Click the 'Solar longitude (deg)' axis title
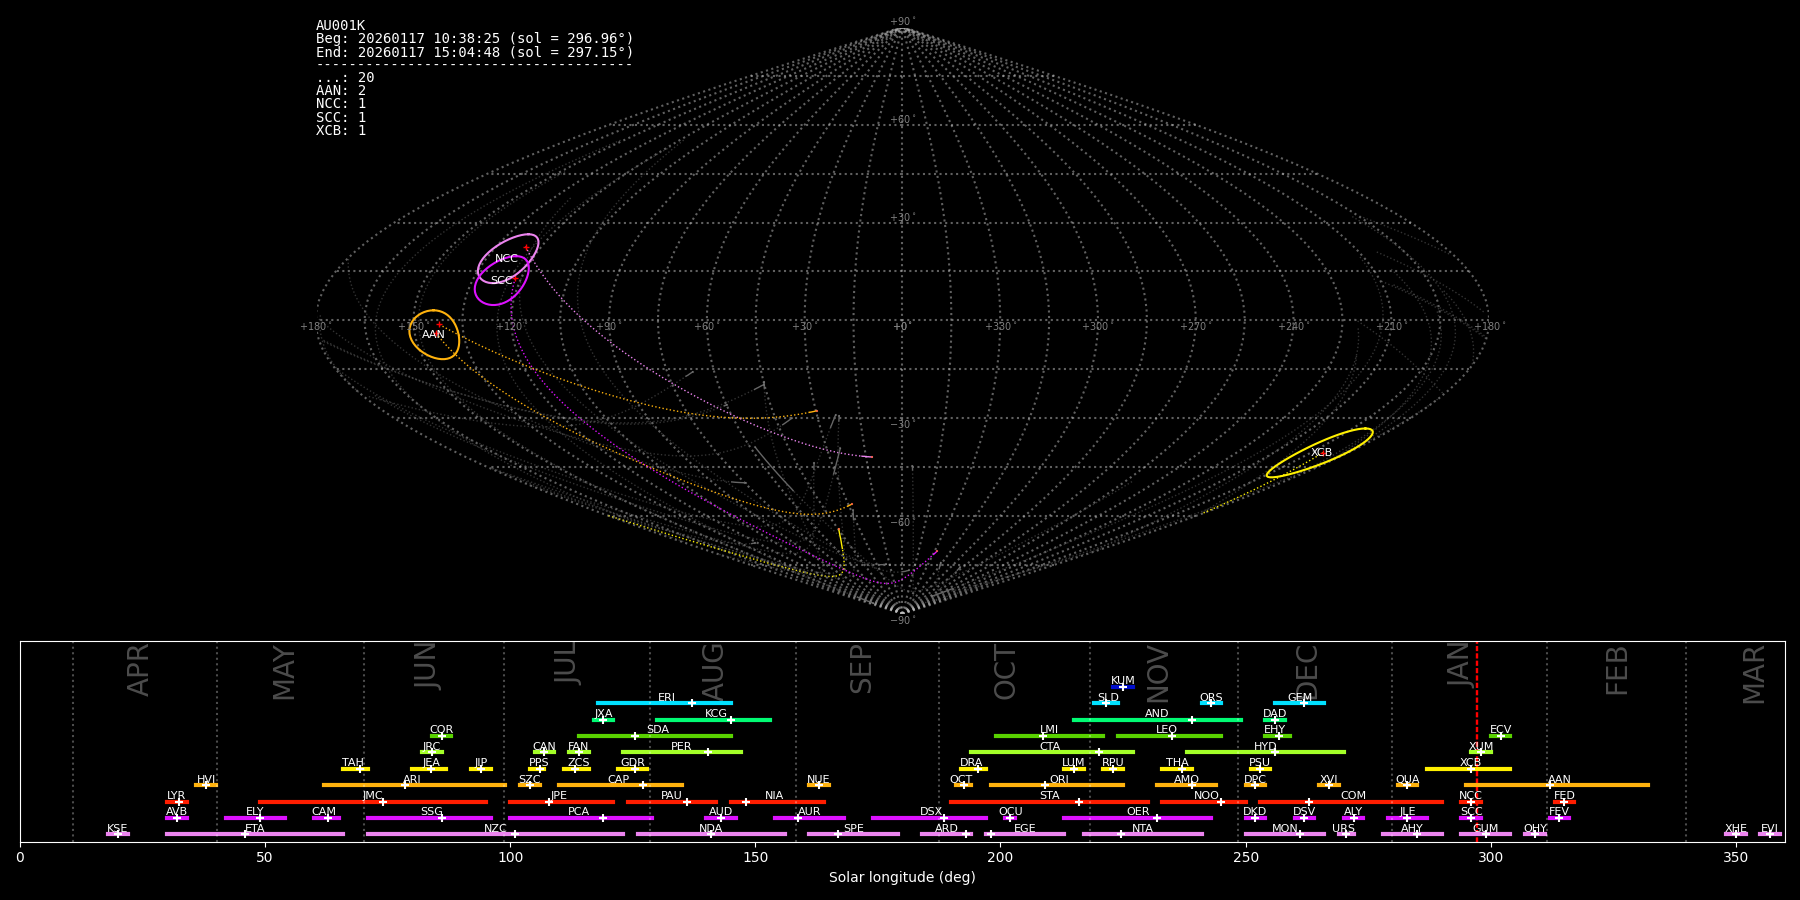The image size is (1800, 900). point(902,878)
